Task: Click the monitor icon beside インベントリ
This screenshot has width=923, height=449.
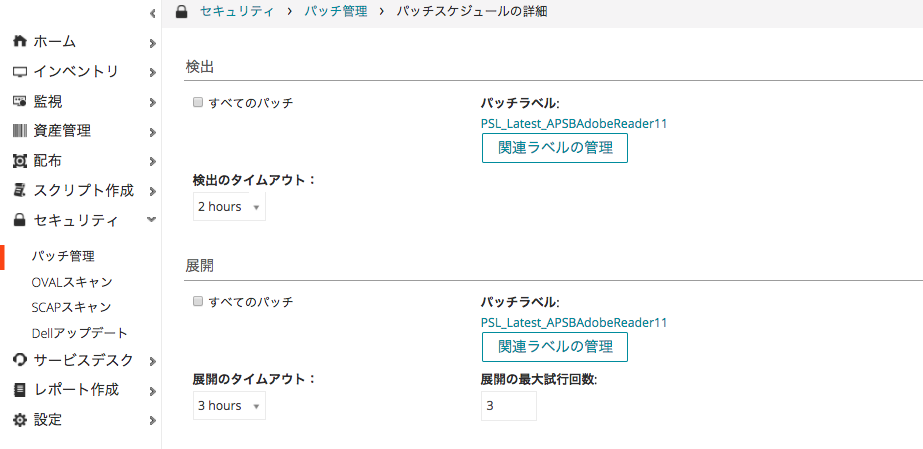Action: (x=20, y=72)
